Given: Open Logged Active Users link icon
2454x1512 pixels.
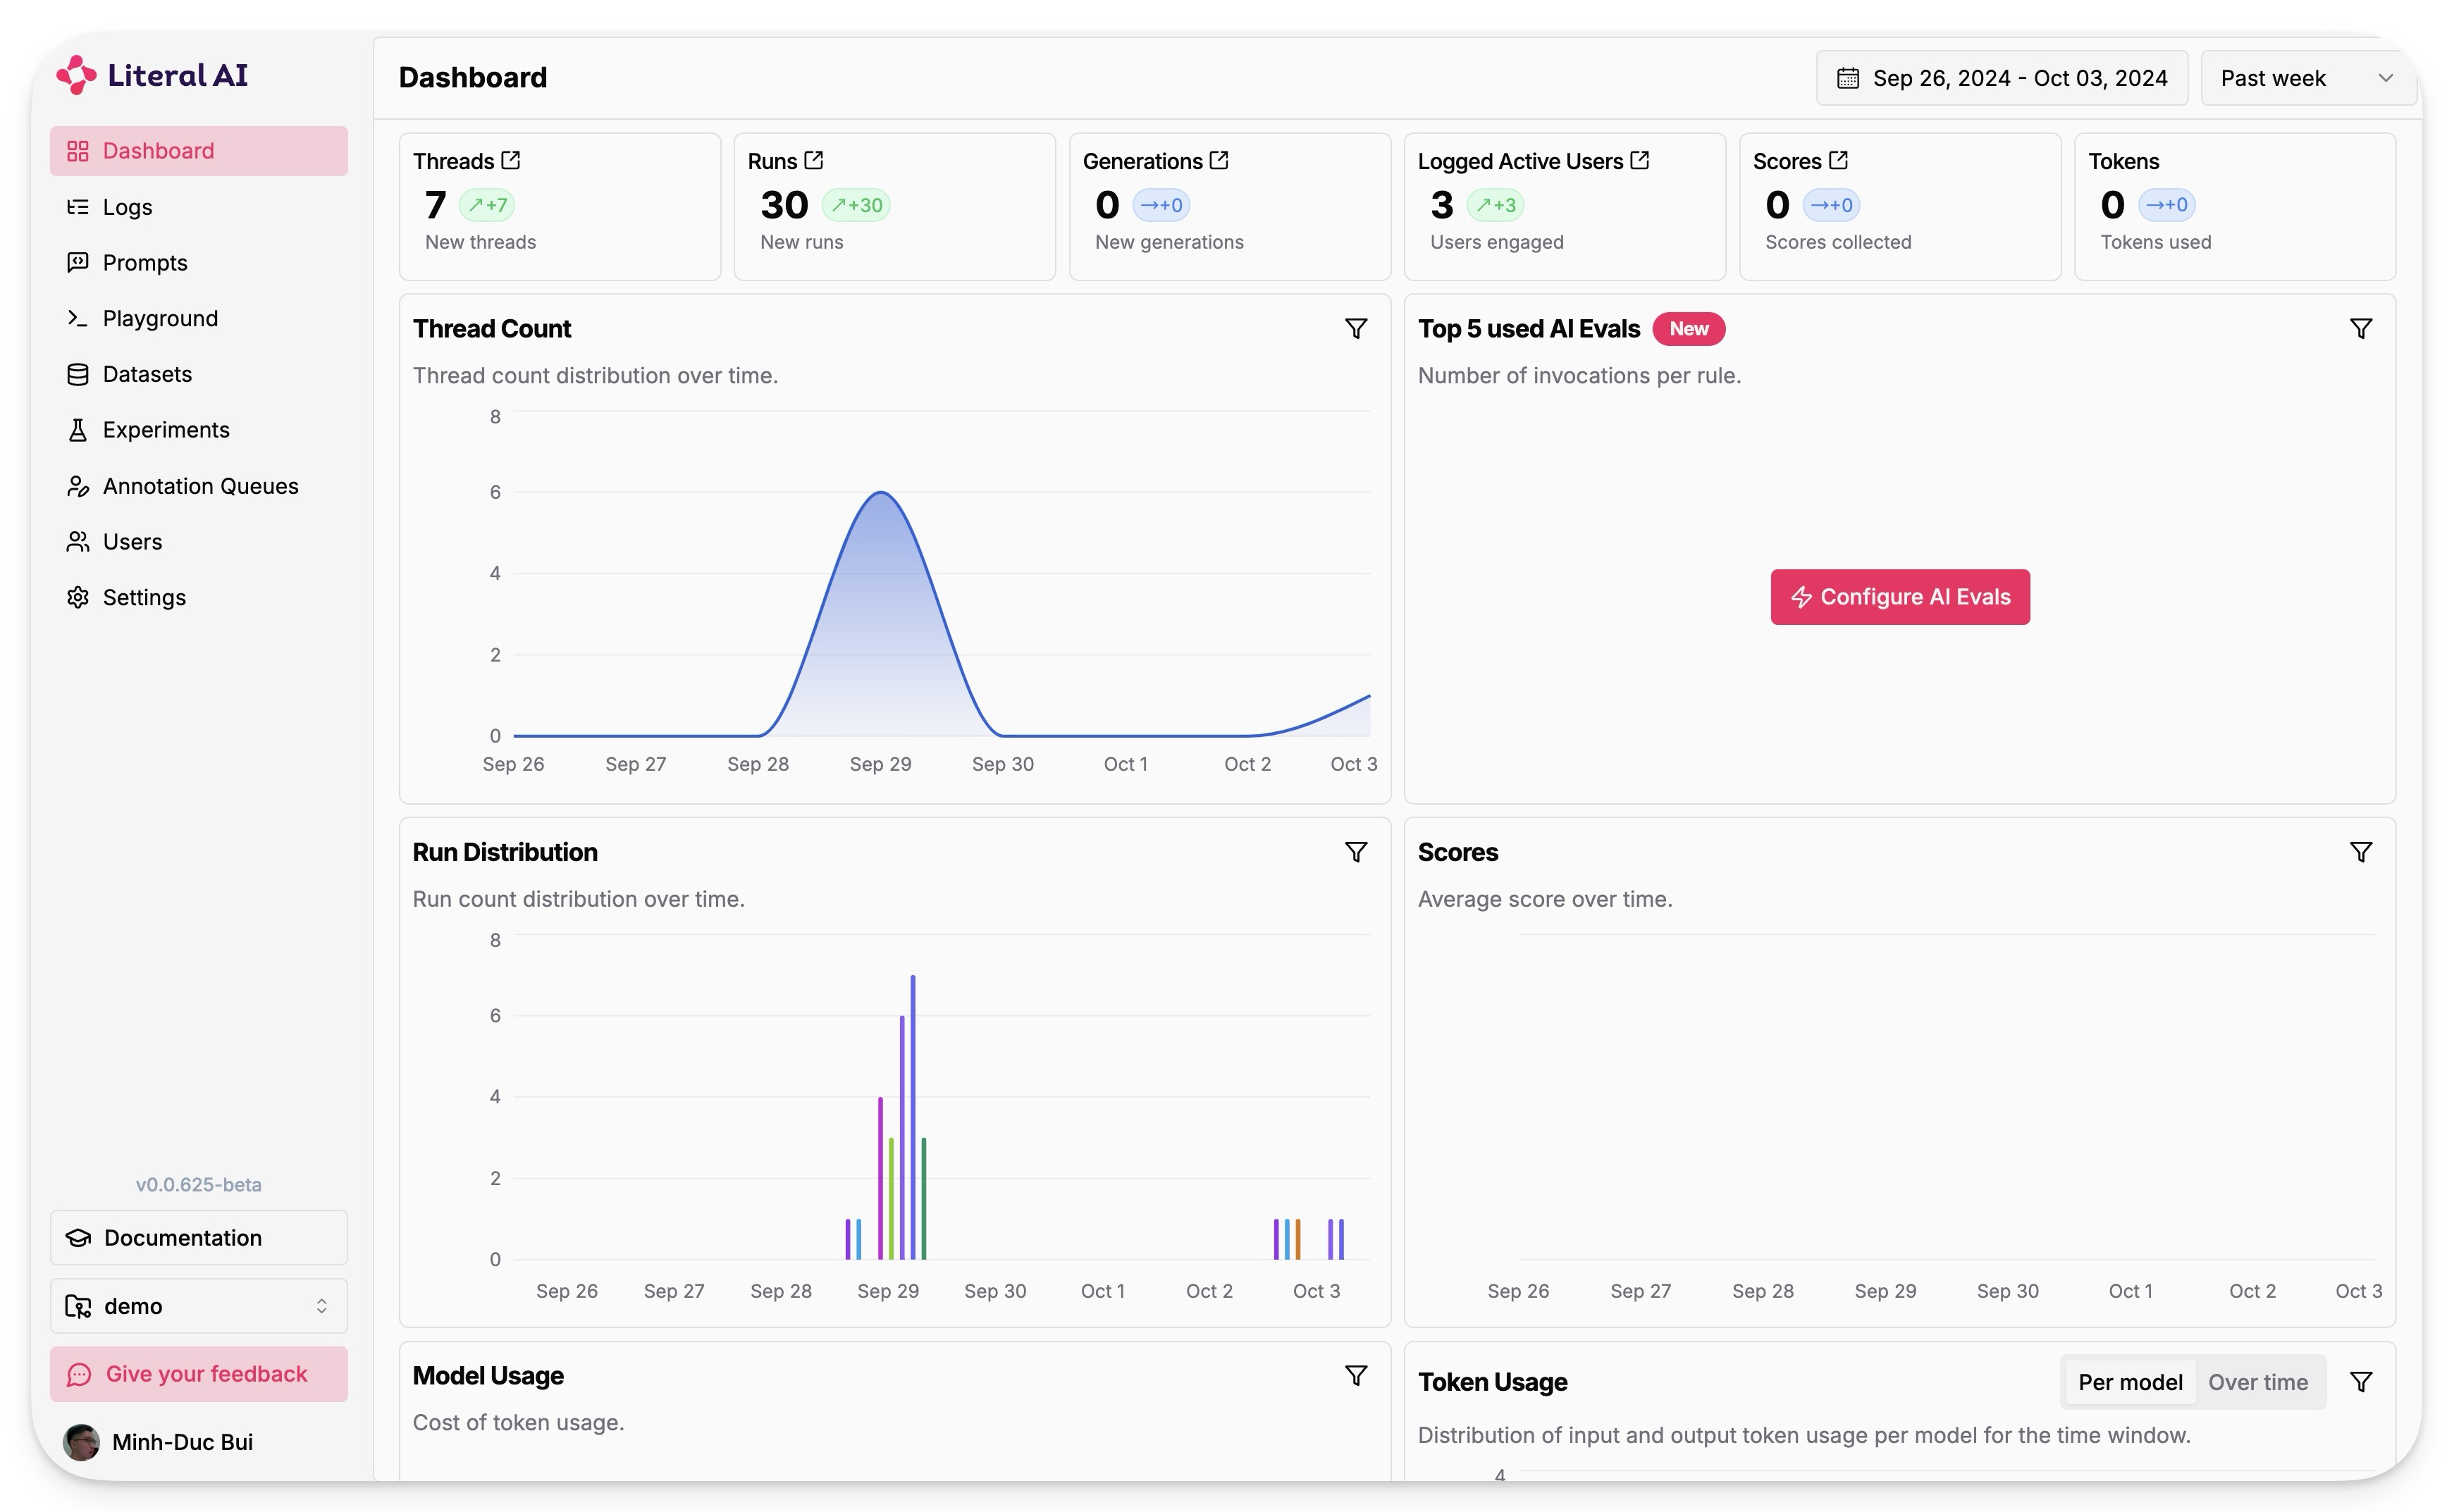Looking at the screenshot, I should [x=1640, y=160].
